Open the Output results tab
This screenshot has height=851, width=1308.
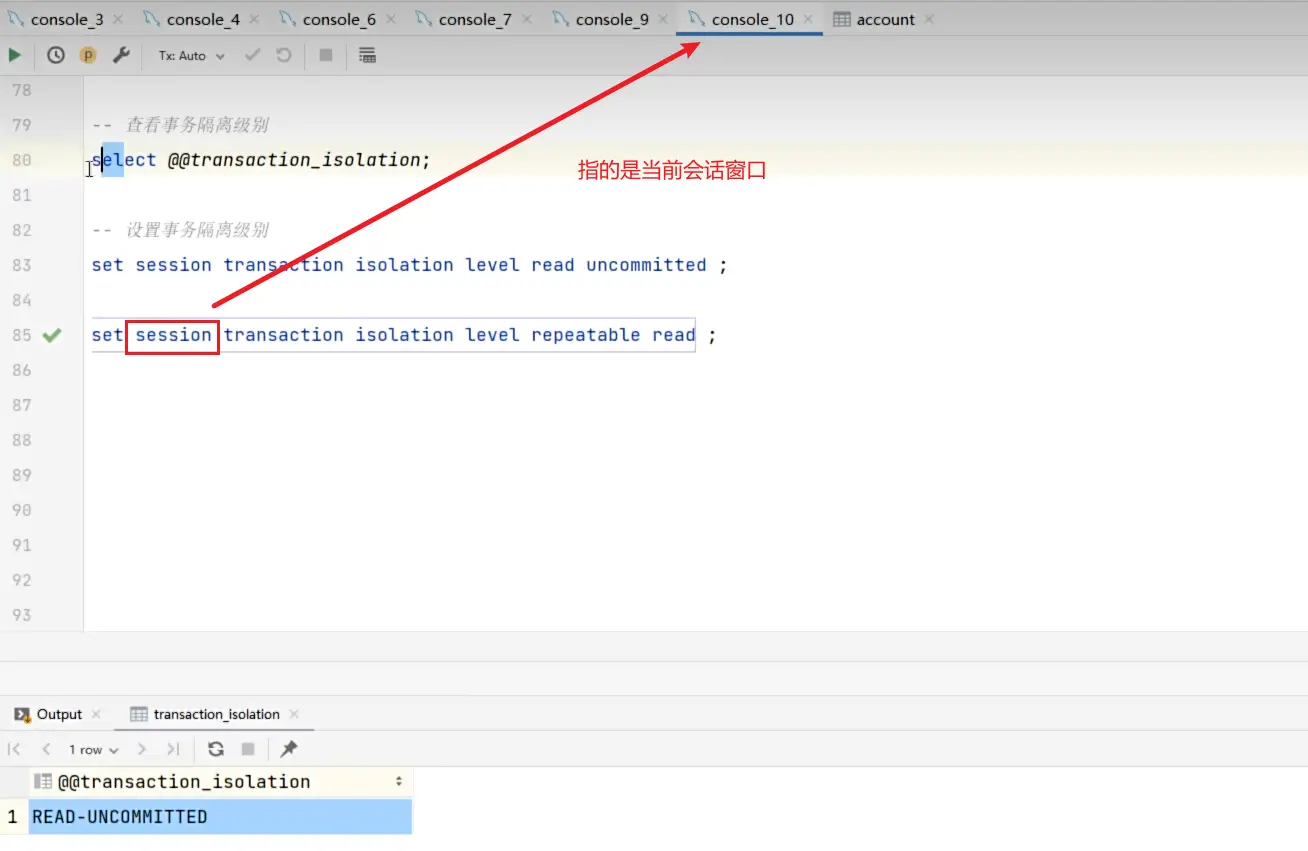click(58, 714)
